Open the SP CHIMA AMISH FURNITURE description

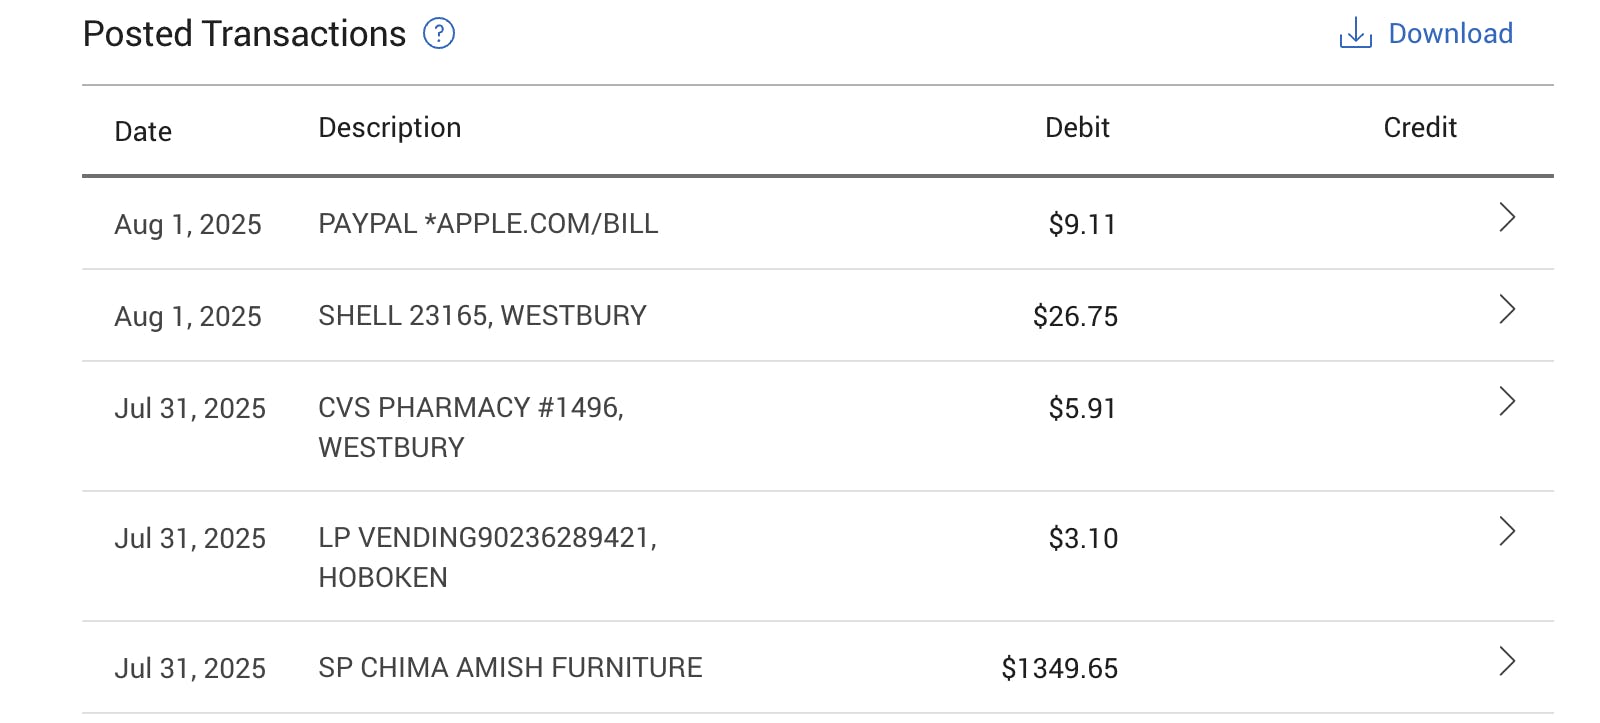[x=510, y=668]
